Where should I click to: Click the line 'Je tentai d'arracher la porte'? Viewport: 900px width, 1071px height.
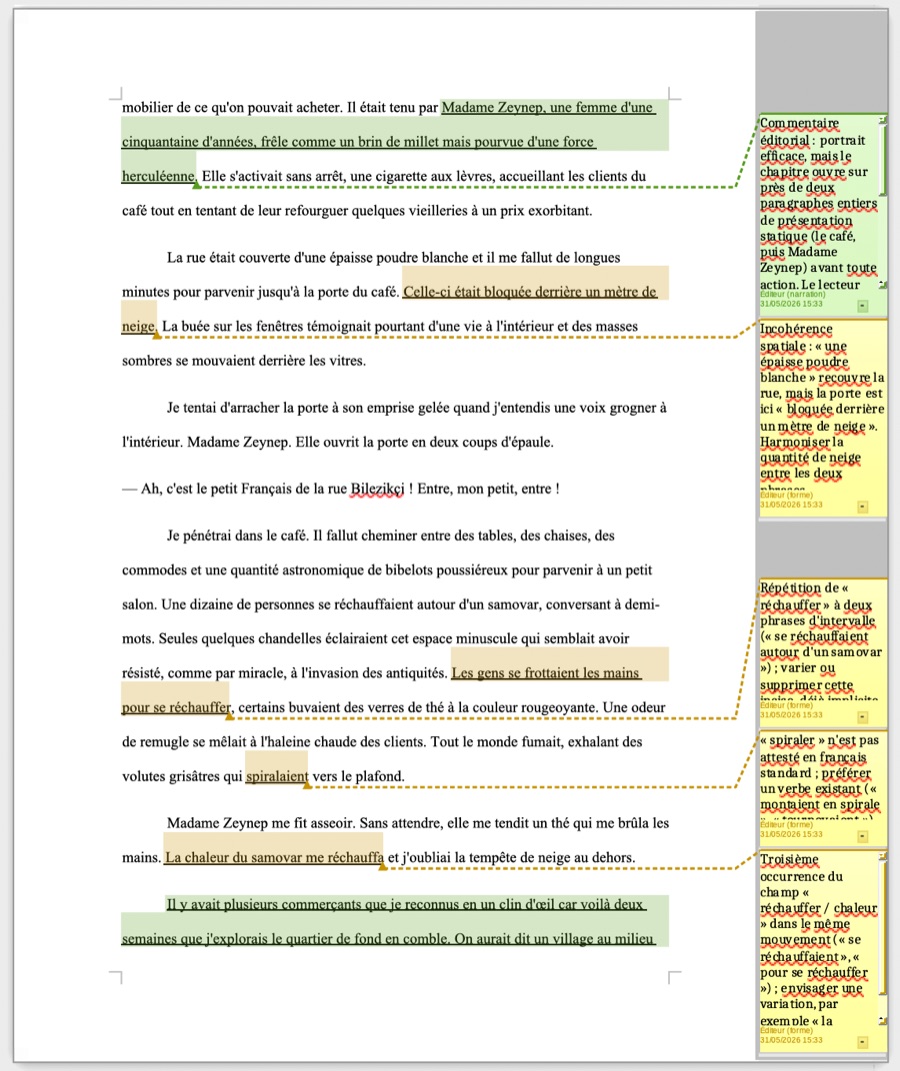(417, 408)
